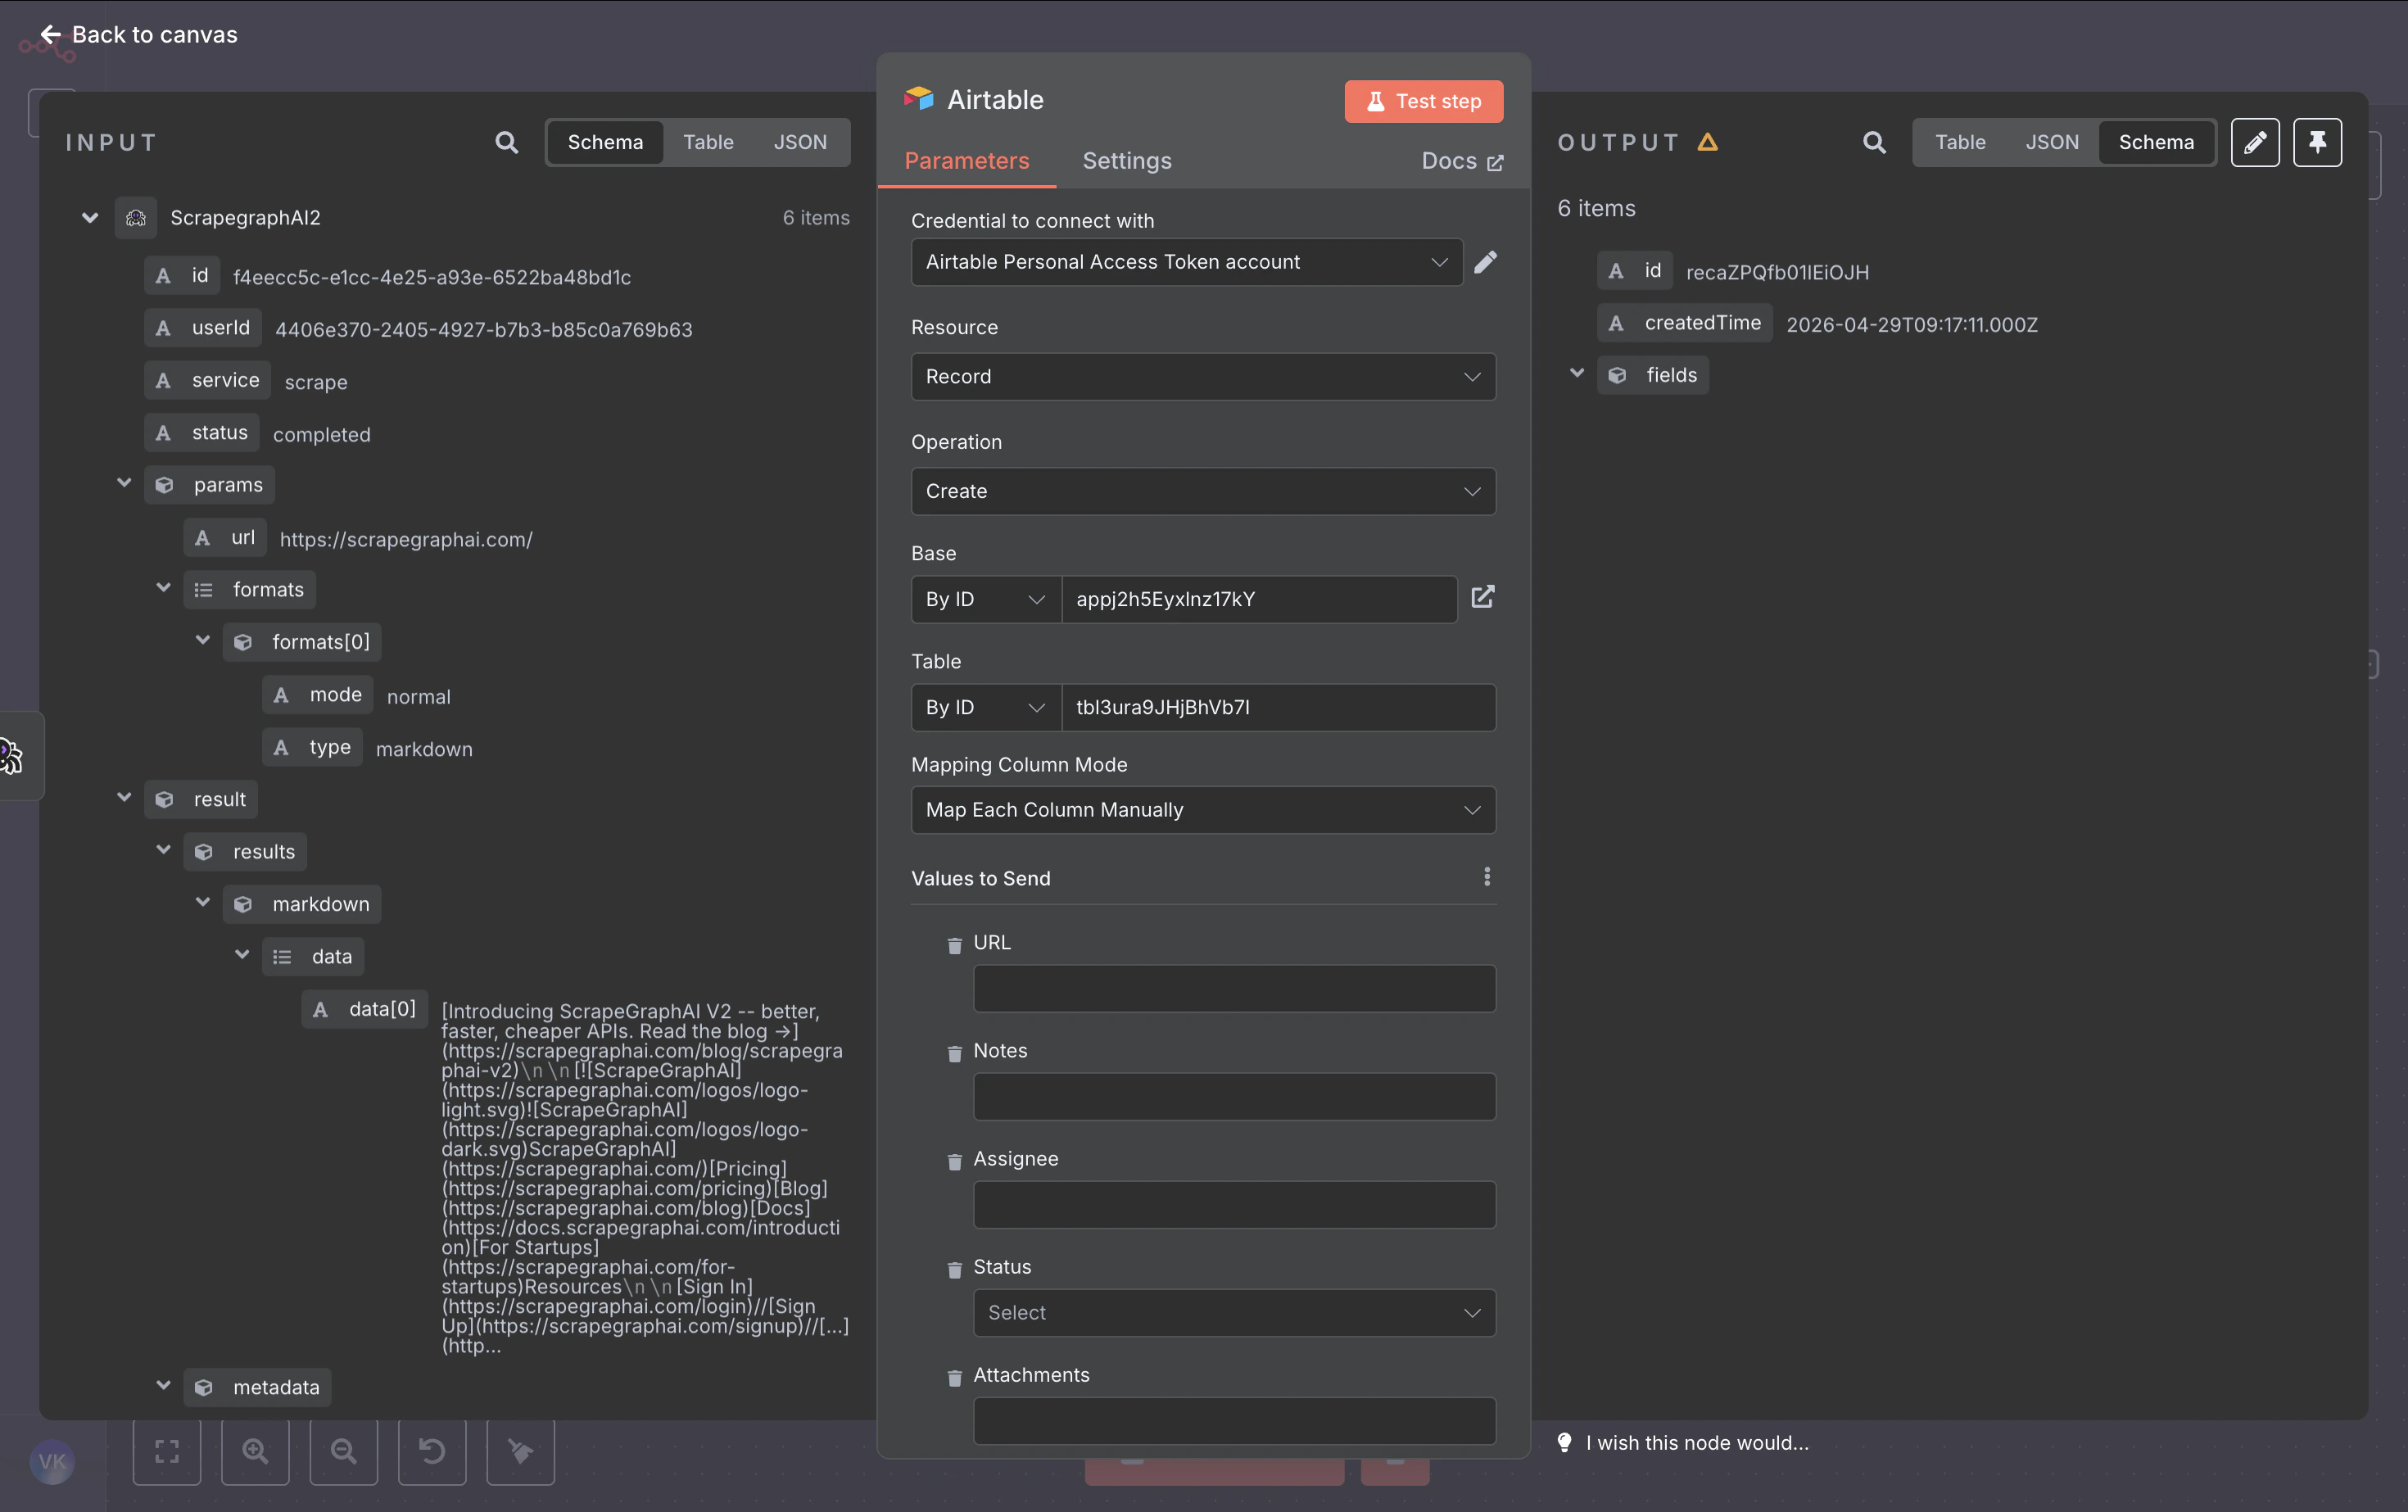Collapse the data list
Viewport: 2408px width, 1512px height.
[242, 955]
